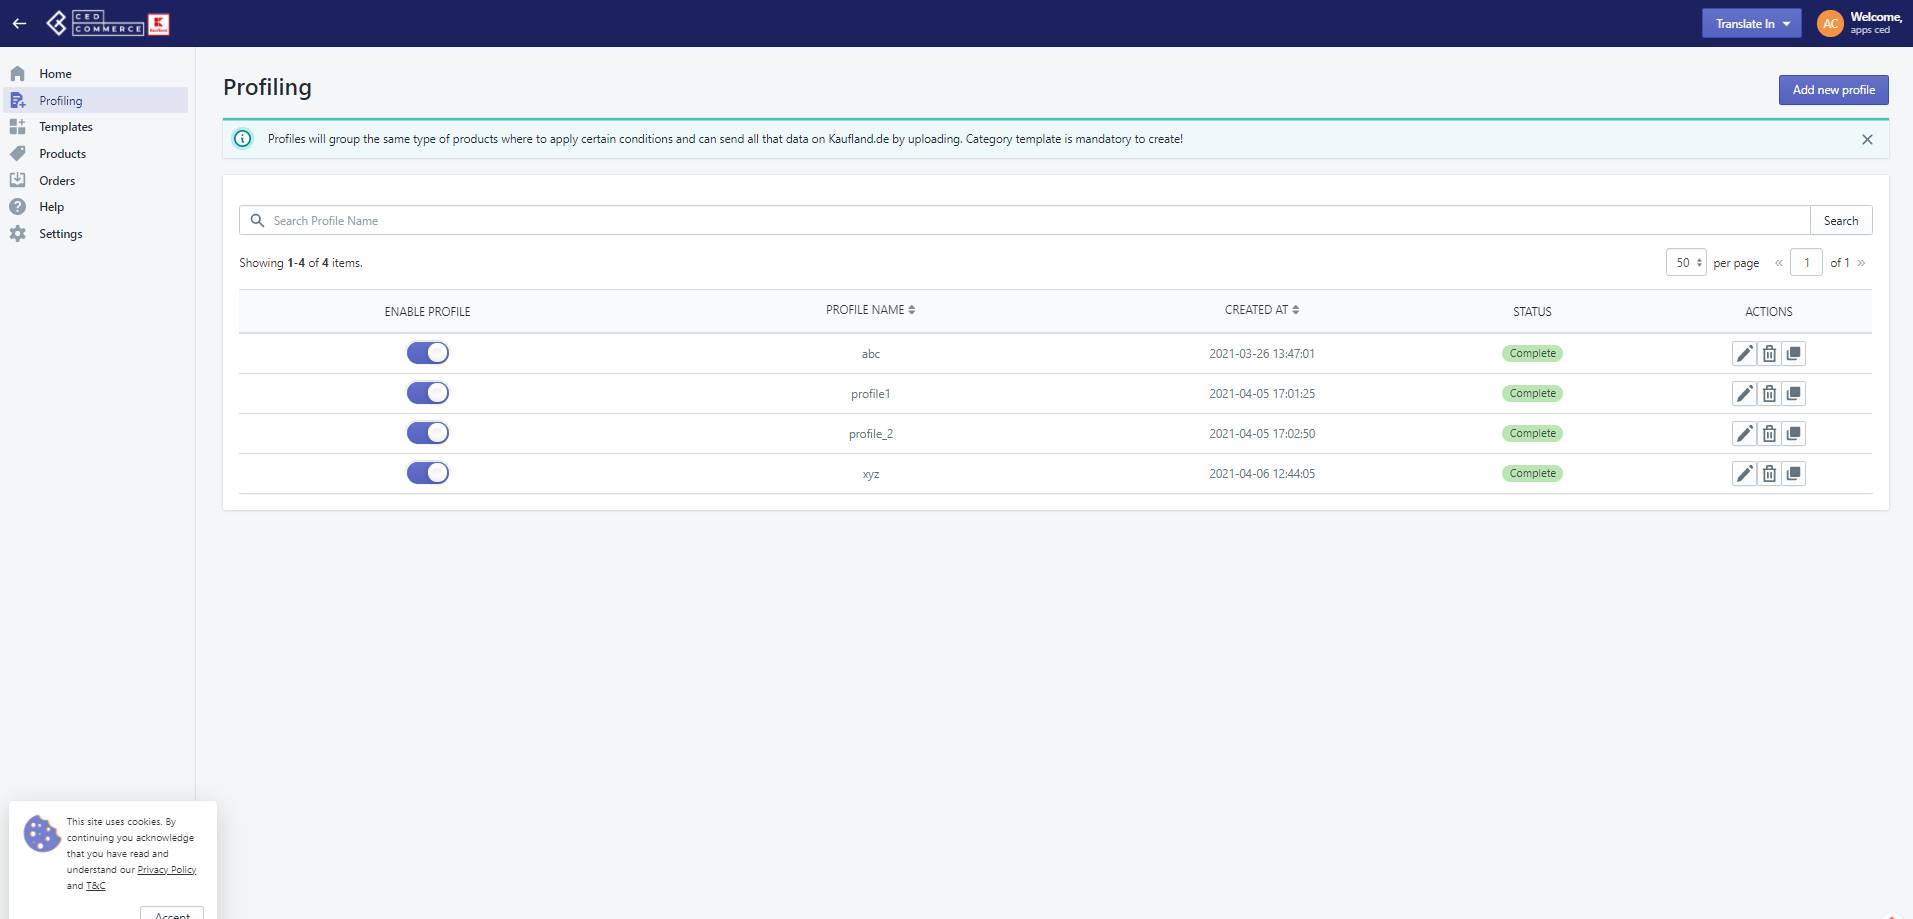Click the back arrow in top header
This screenshot has height=919, width=1913.
coord(19,23)
